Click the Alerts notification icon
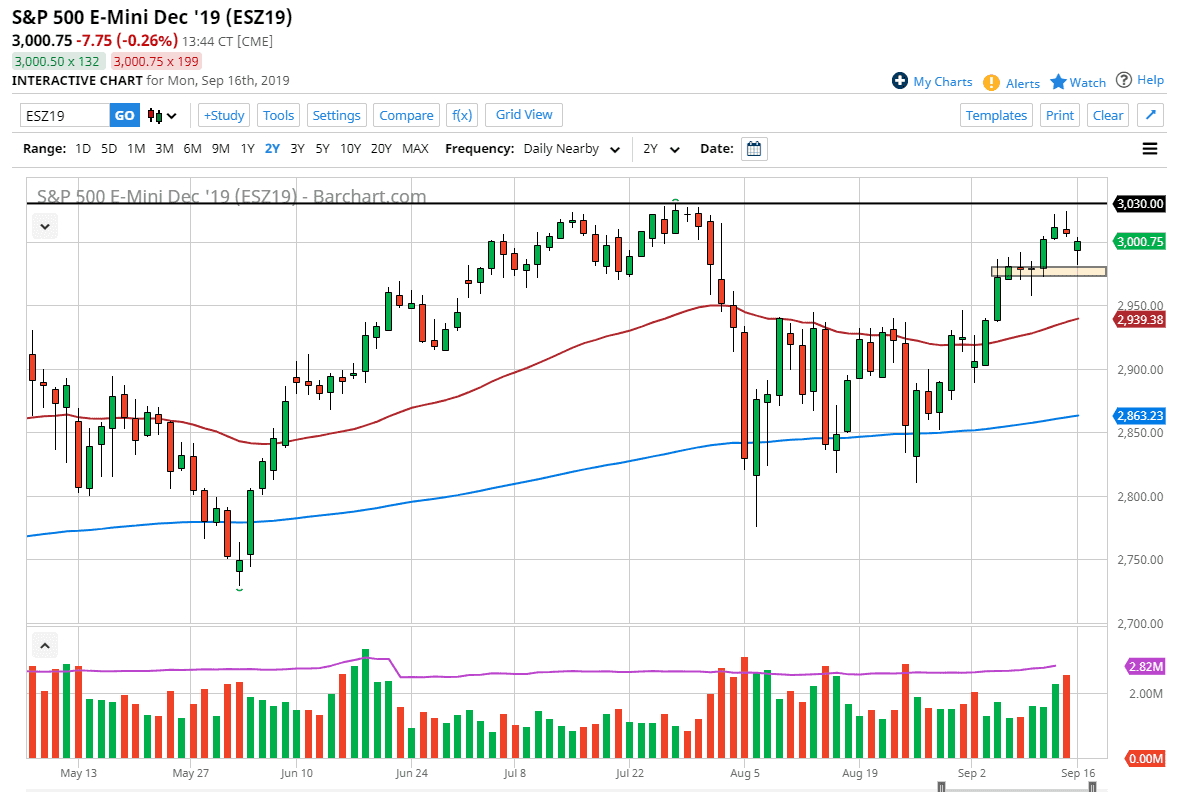 tap(991, 81)
